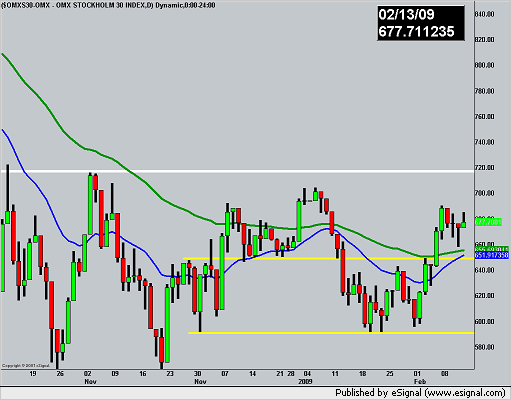The image size is (511, 400).
Task: Click the 19 date axis label
Action: click(33, 374)
